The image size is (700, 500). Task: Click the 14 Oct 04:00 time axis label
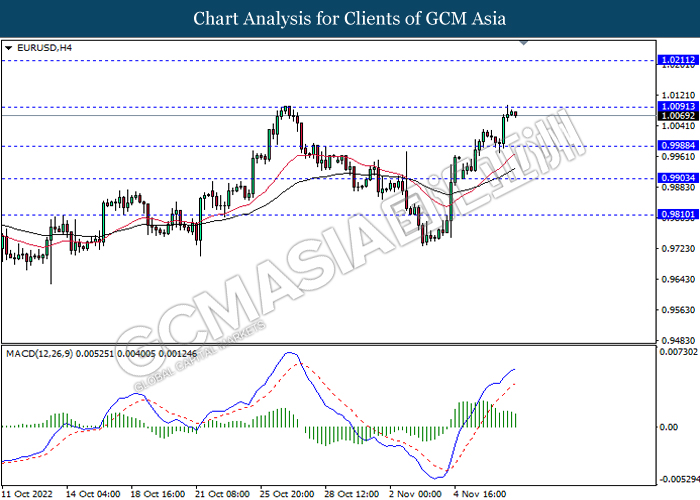click(x=93, y=494)
